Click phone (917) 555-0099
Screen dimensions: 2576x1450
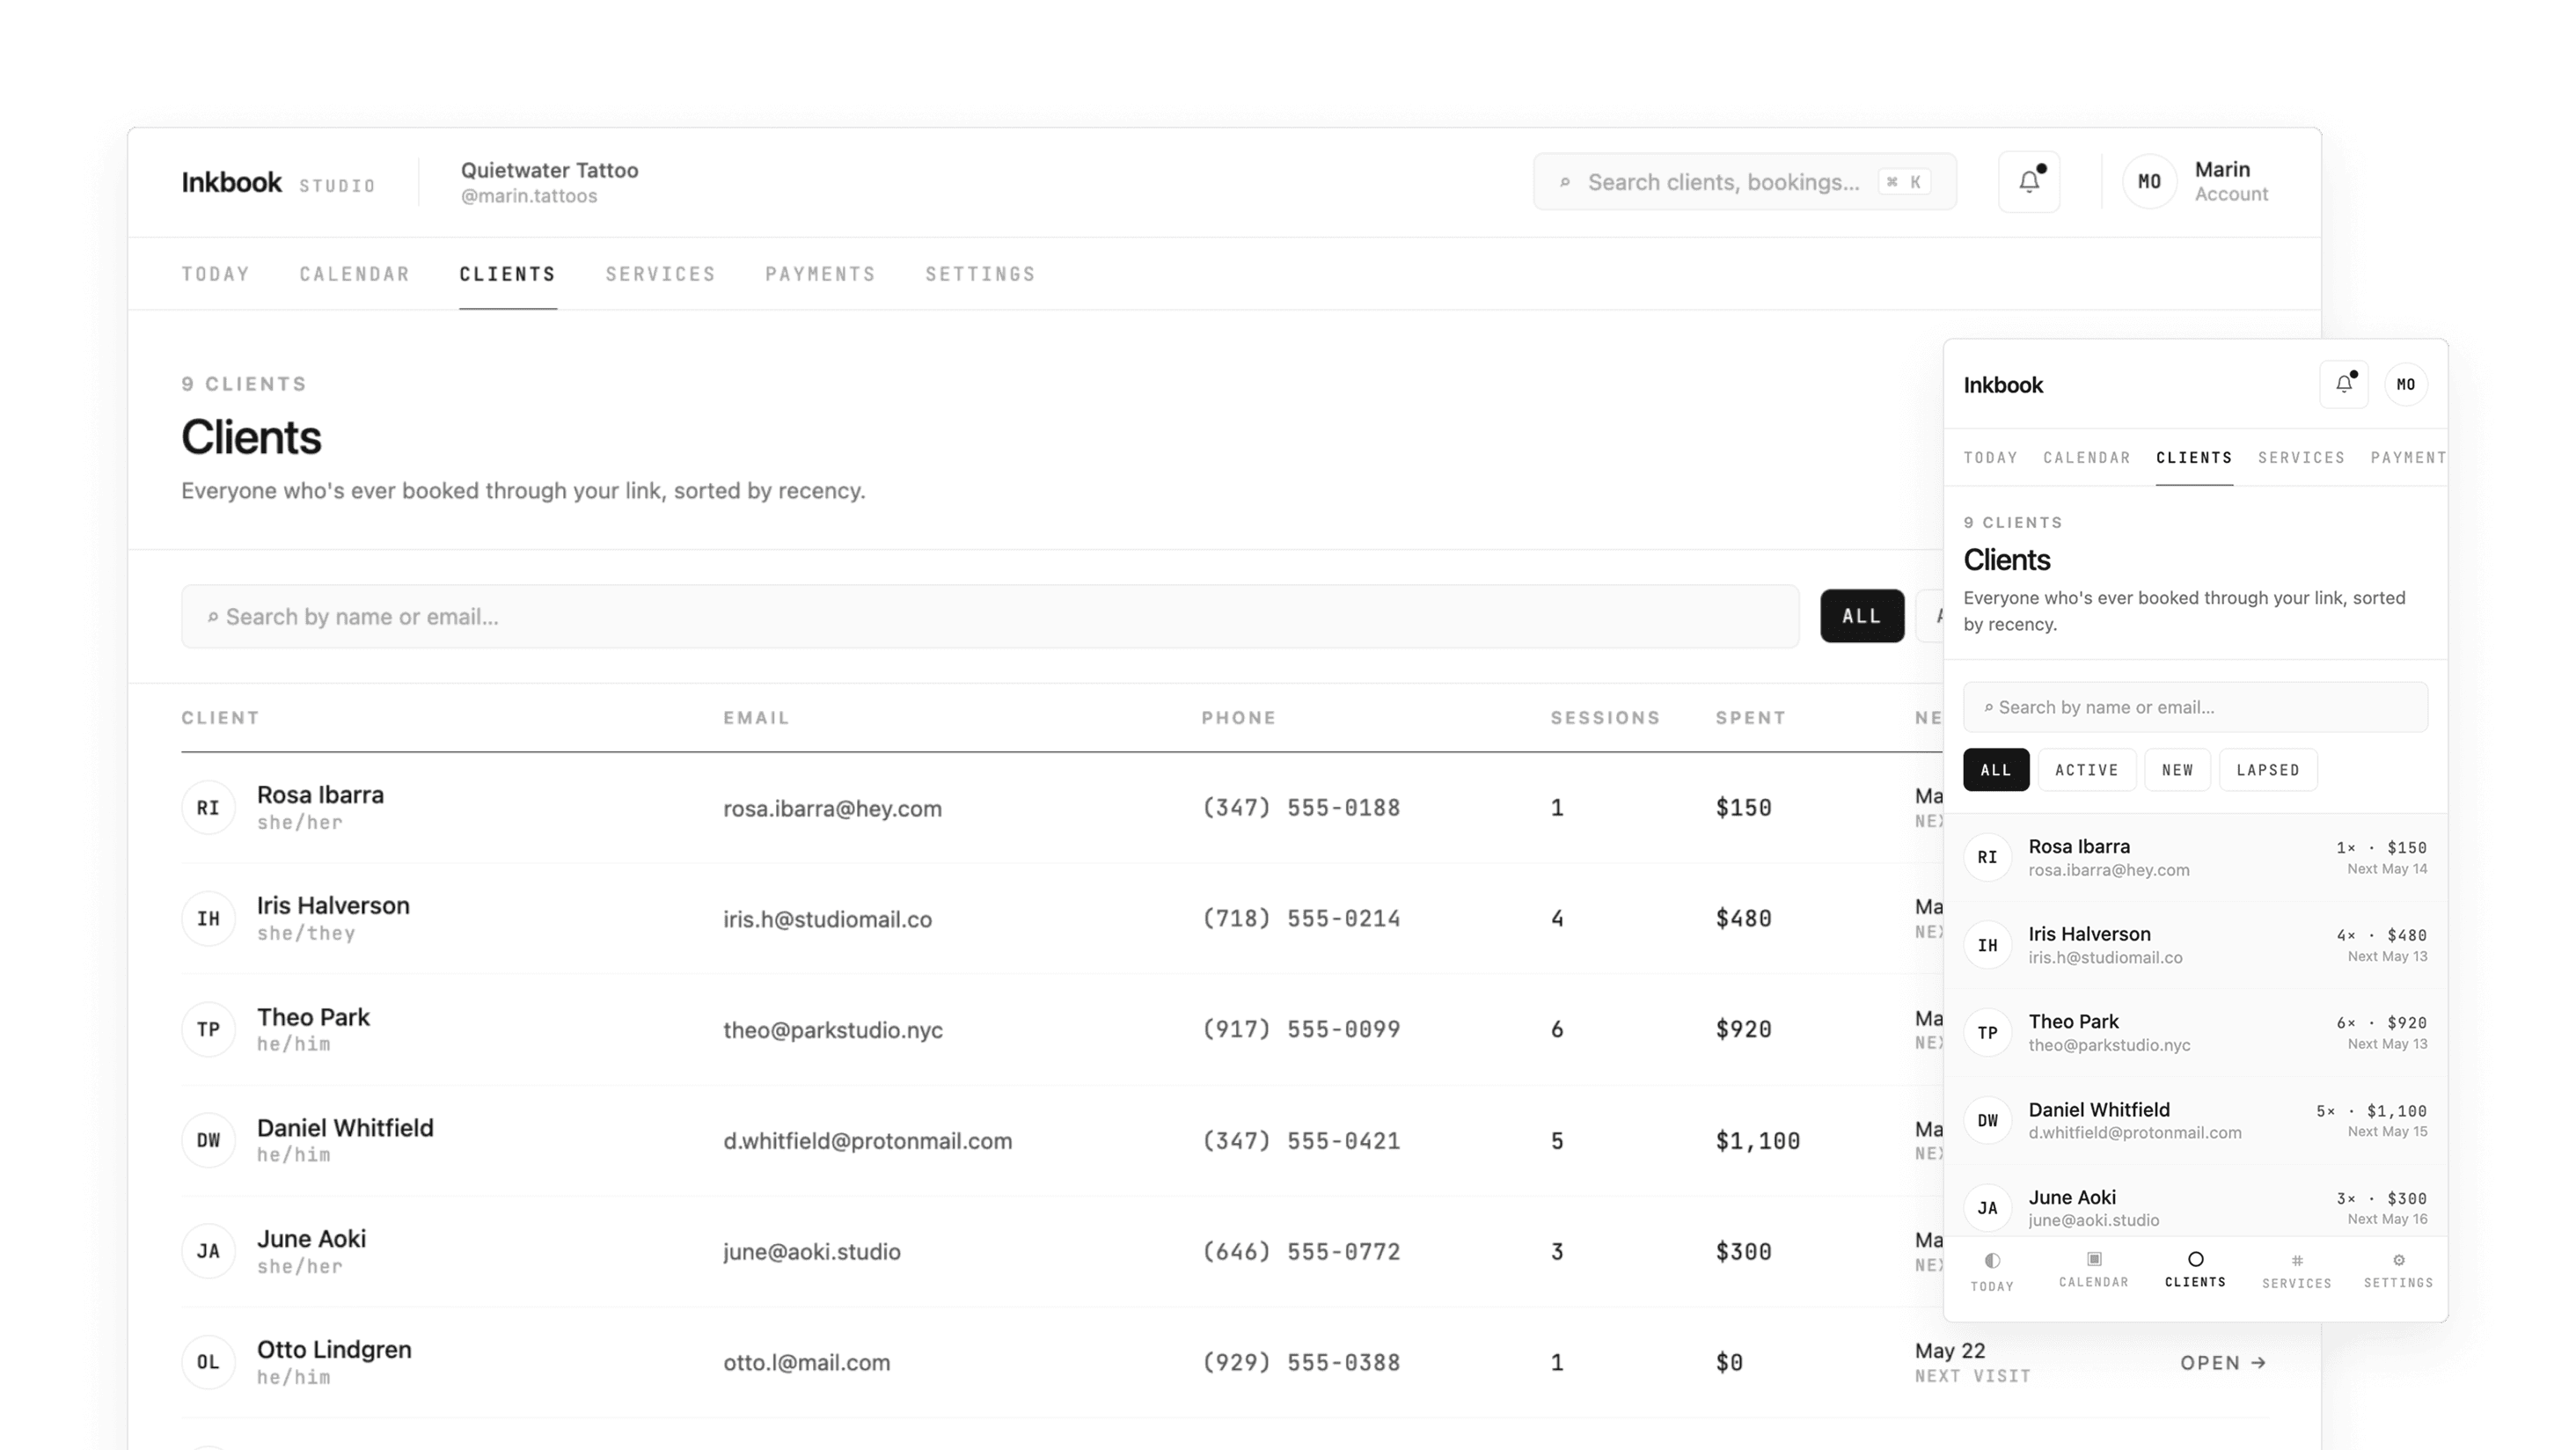pos(1301,1030)
